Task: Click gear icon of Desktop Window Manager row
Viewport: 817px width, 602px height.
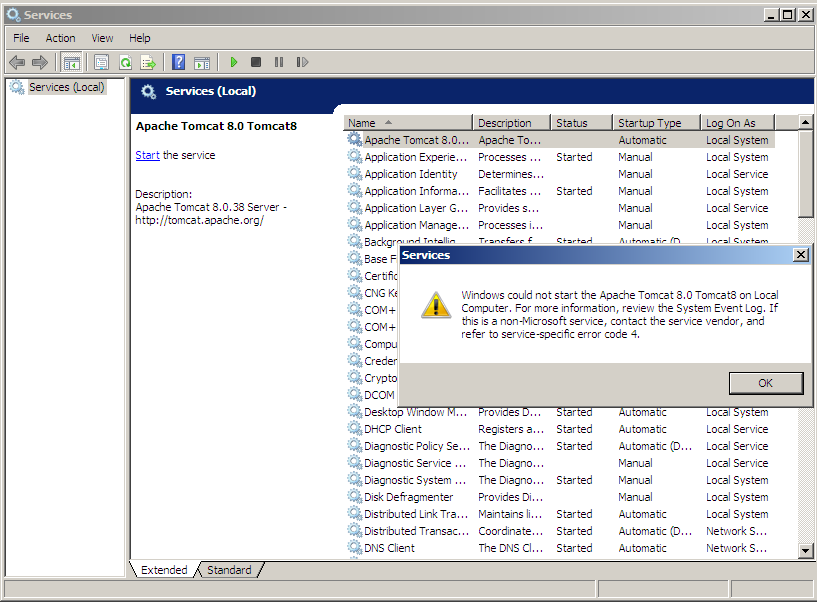Action: pos(355,412)
